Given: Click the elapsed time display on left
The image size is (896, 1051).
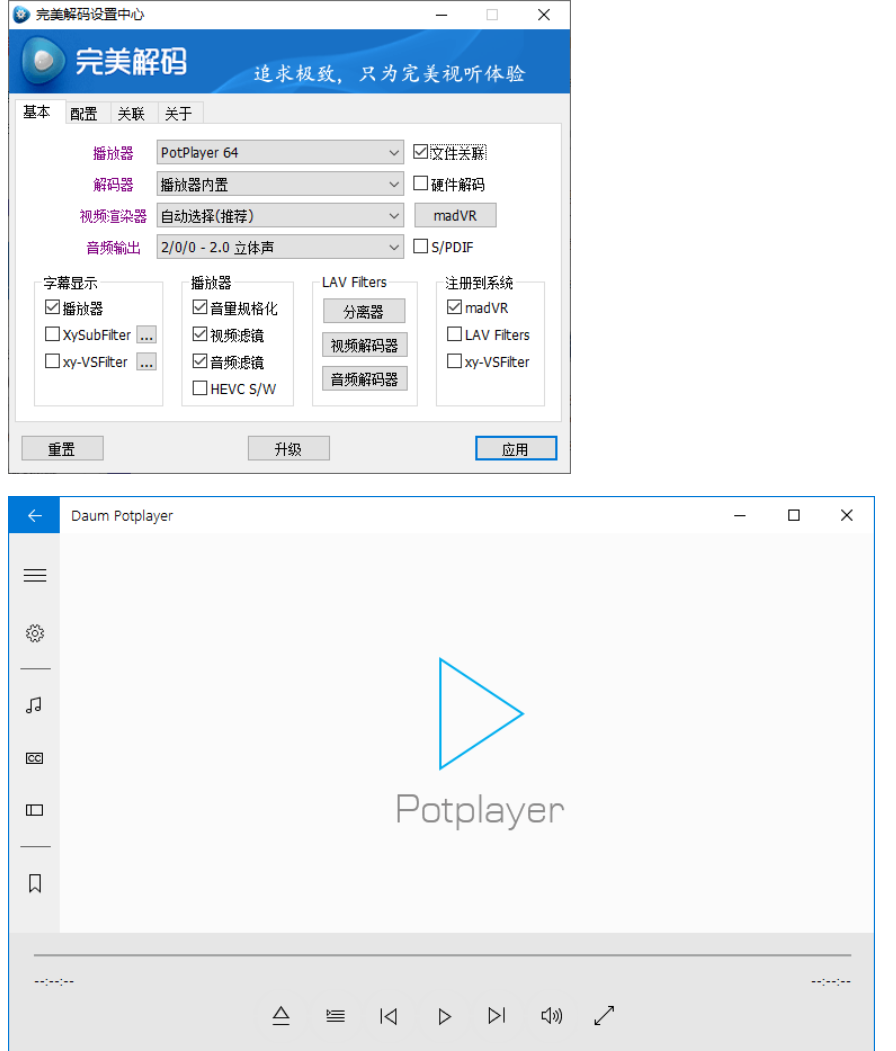Looking at the screenshot, I should (x=54, y=981).
